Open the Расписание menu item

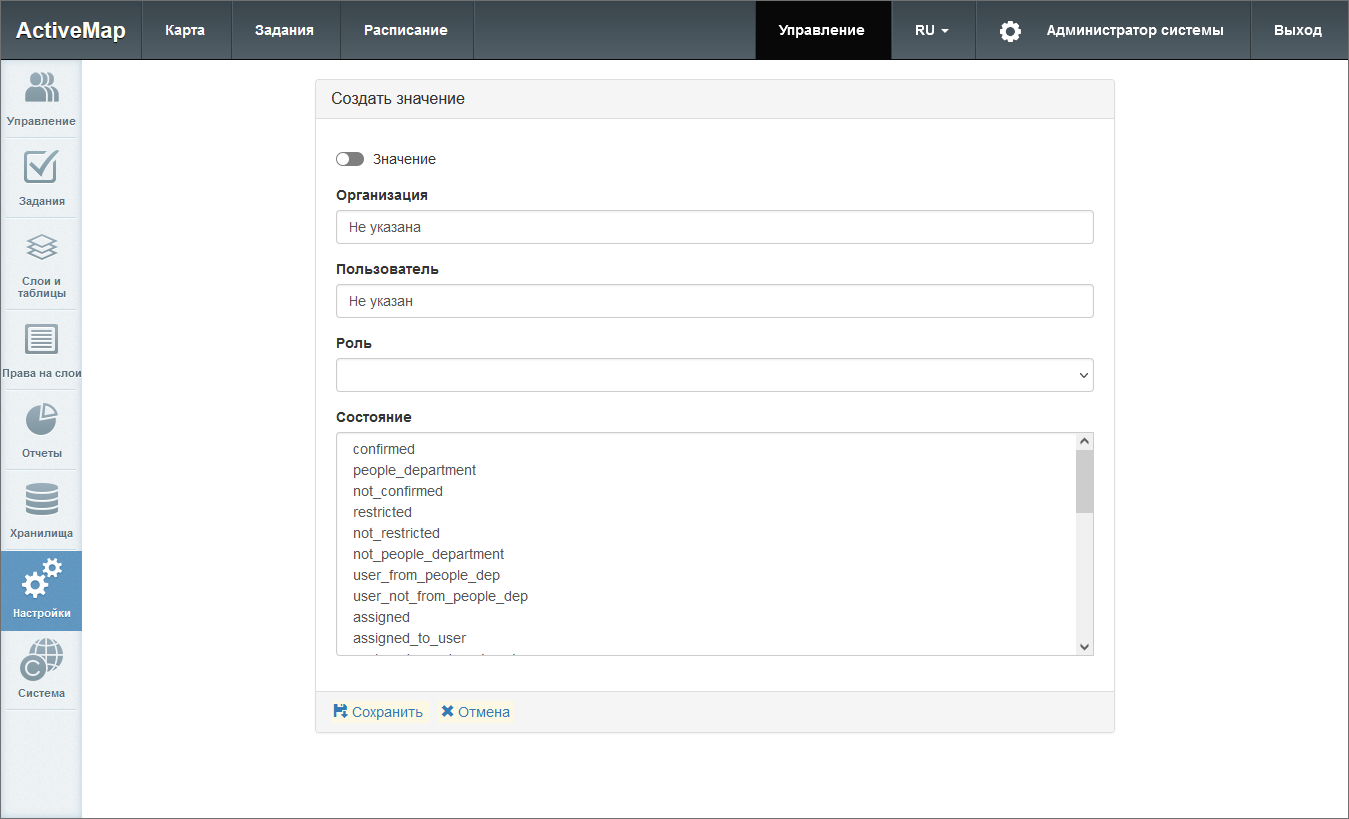click(405, 30)
